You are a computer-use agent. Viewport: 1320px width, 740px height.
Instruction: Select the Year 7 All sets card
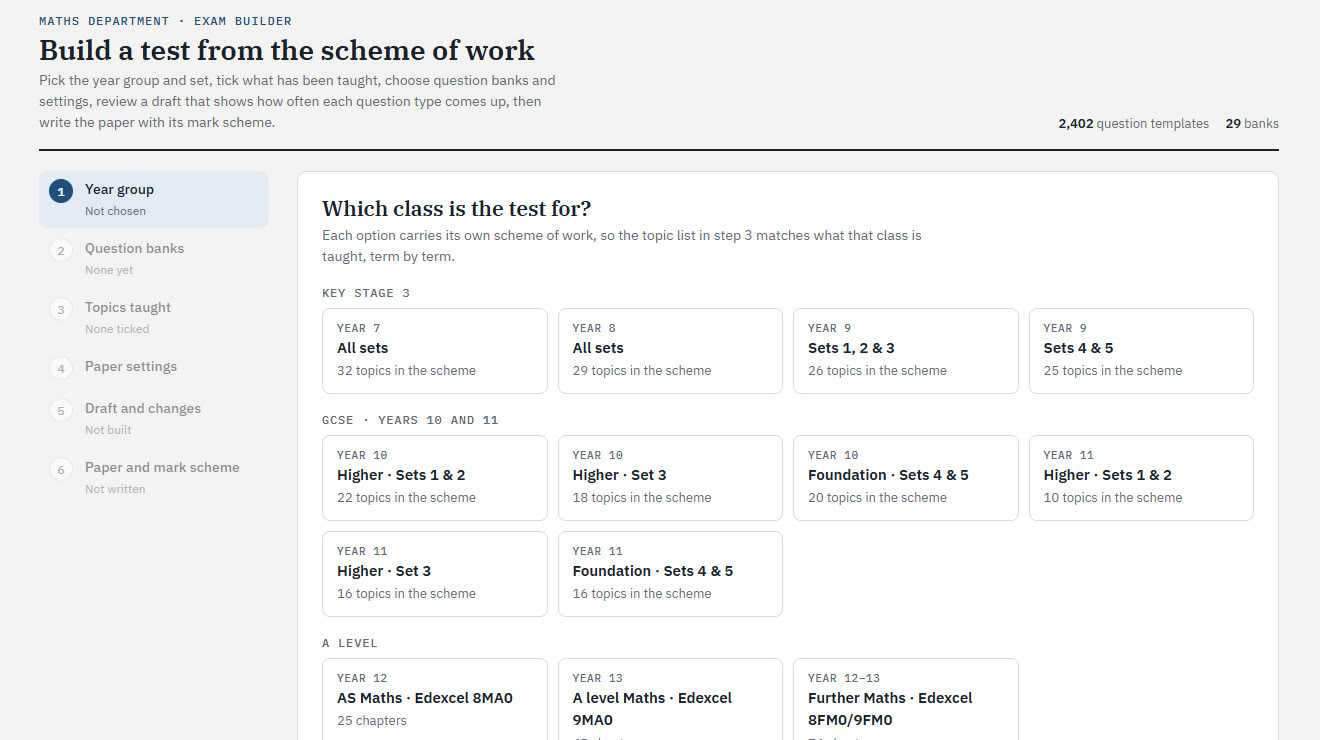(x=435, y=351)
